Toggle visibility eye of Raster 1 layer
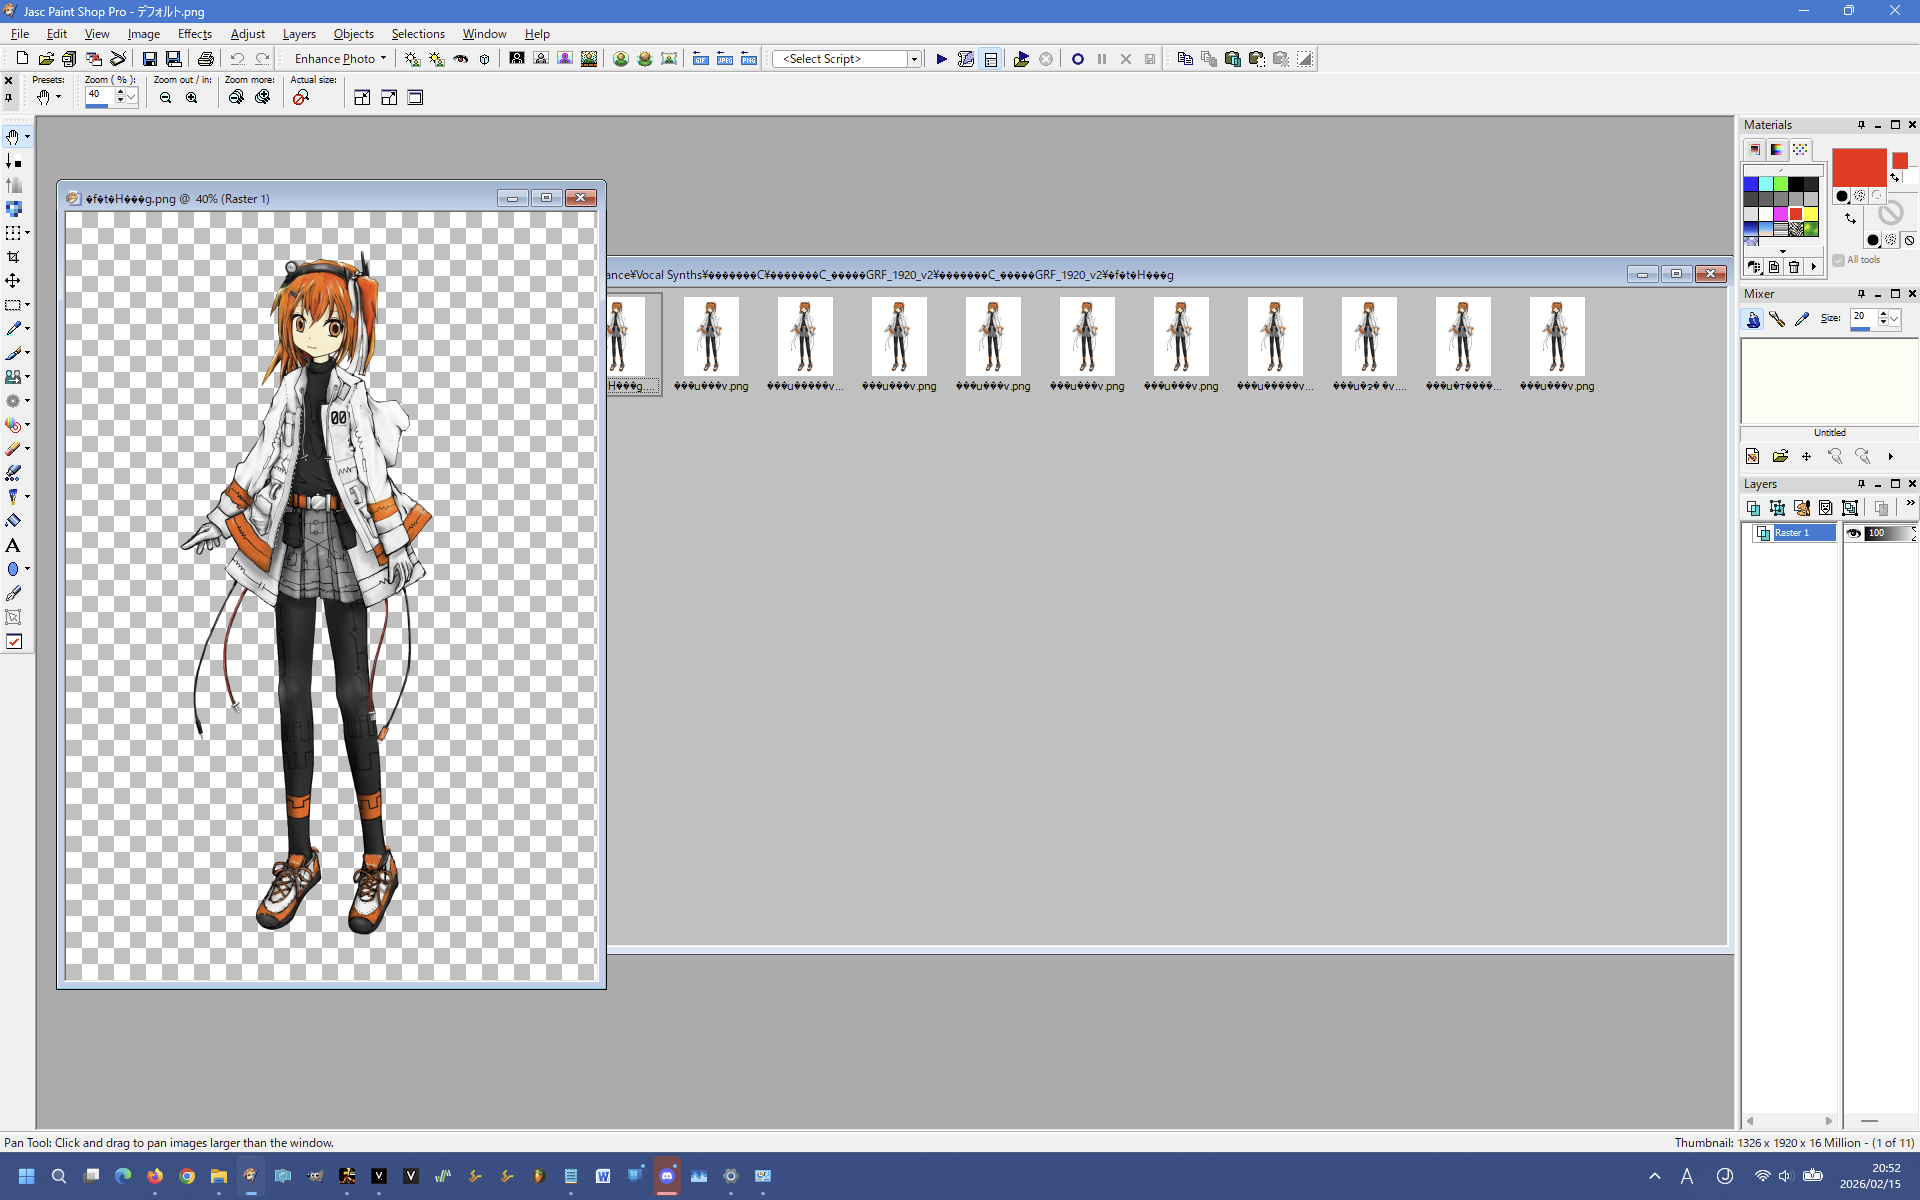Screen dimensions: 1920x1200 [1853, 533]
